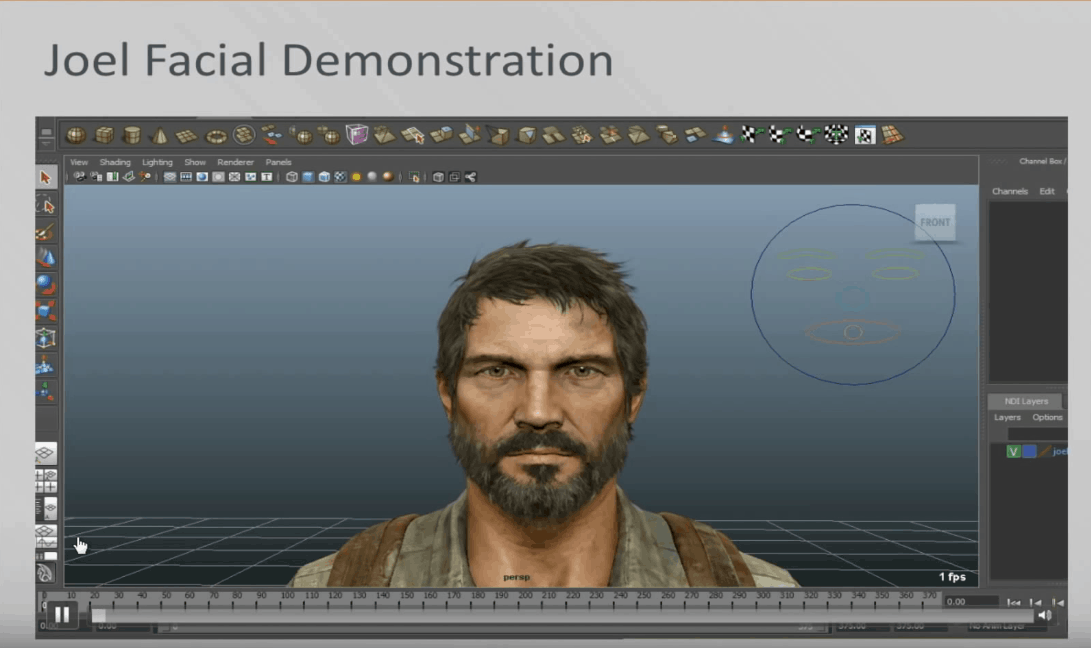The image size is (1091, 648).
Task: Open the Show panel menu
Action: tap(195, 162)
